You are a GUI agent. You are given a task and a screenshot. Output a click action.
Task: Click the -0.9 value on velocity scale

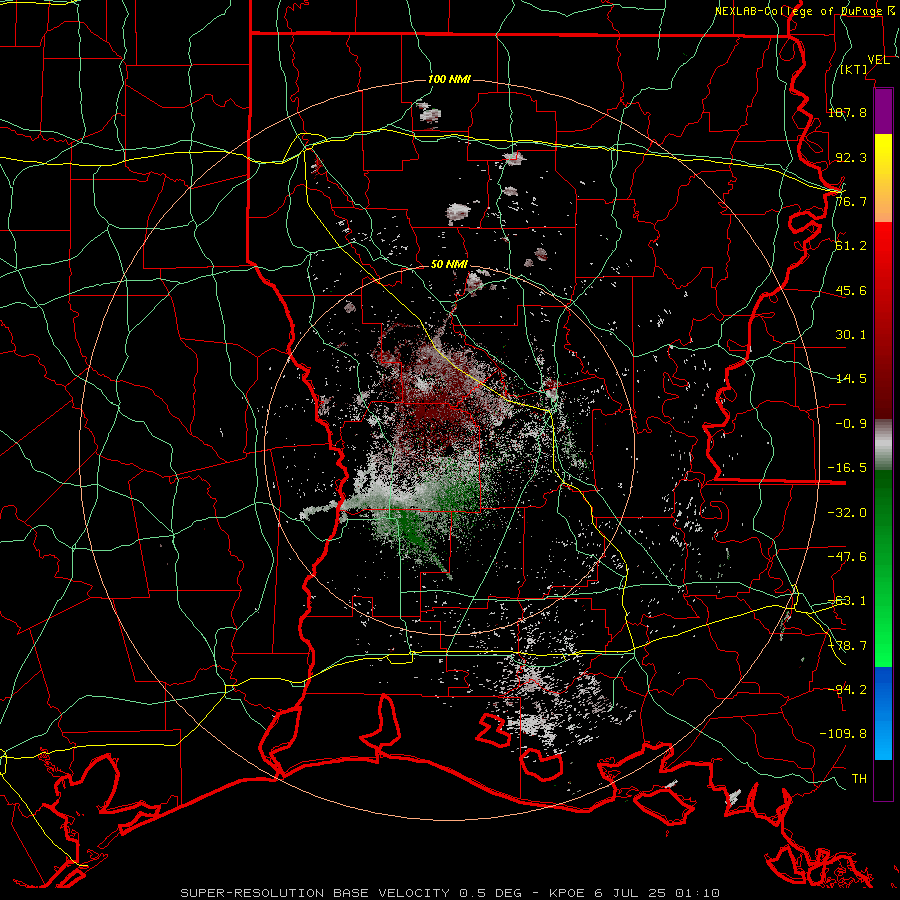pos(851,424)
